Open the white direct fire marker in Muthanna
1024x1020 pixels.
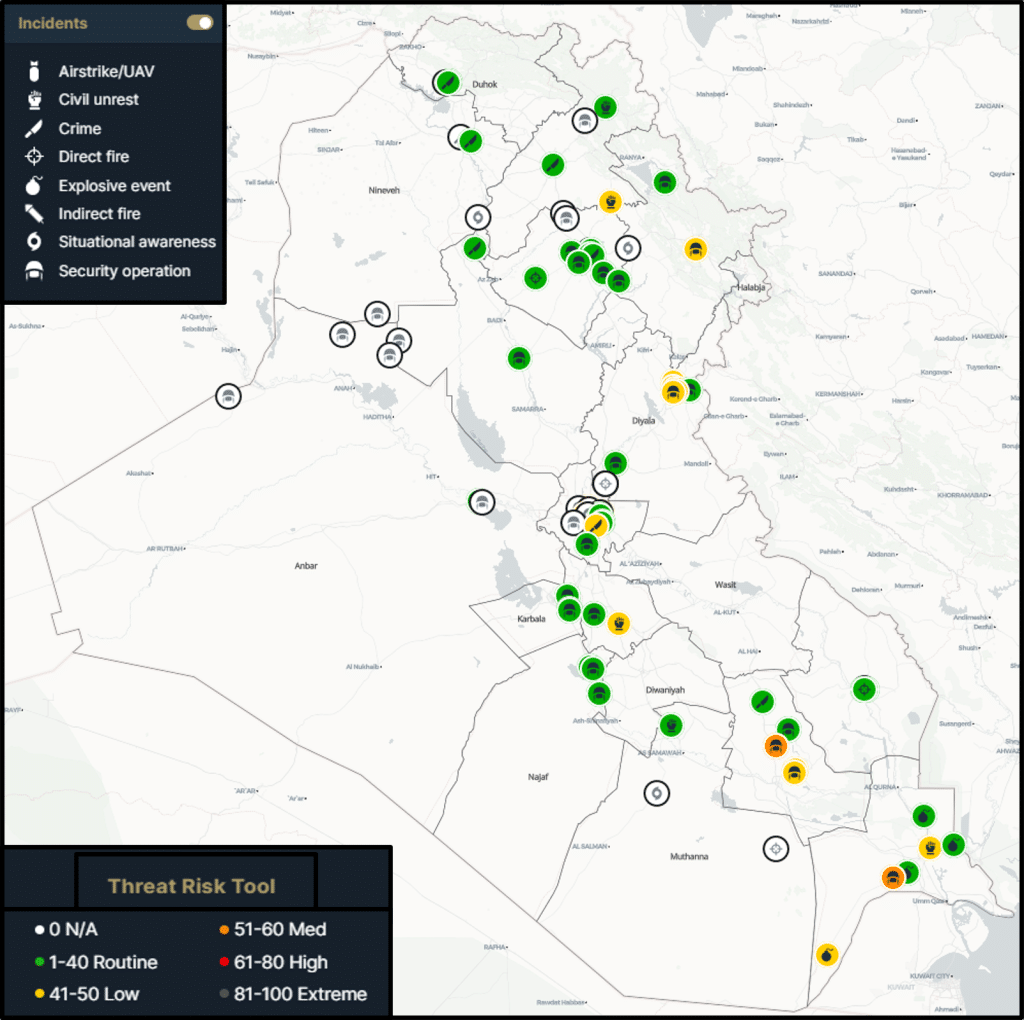775,849
